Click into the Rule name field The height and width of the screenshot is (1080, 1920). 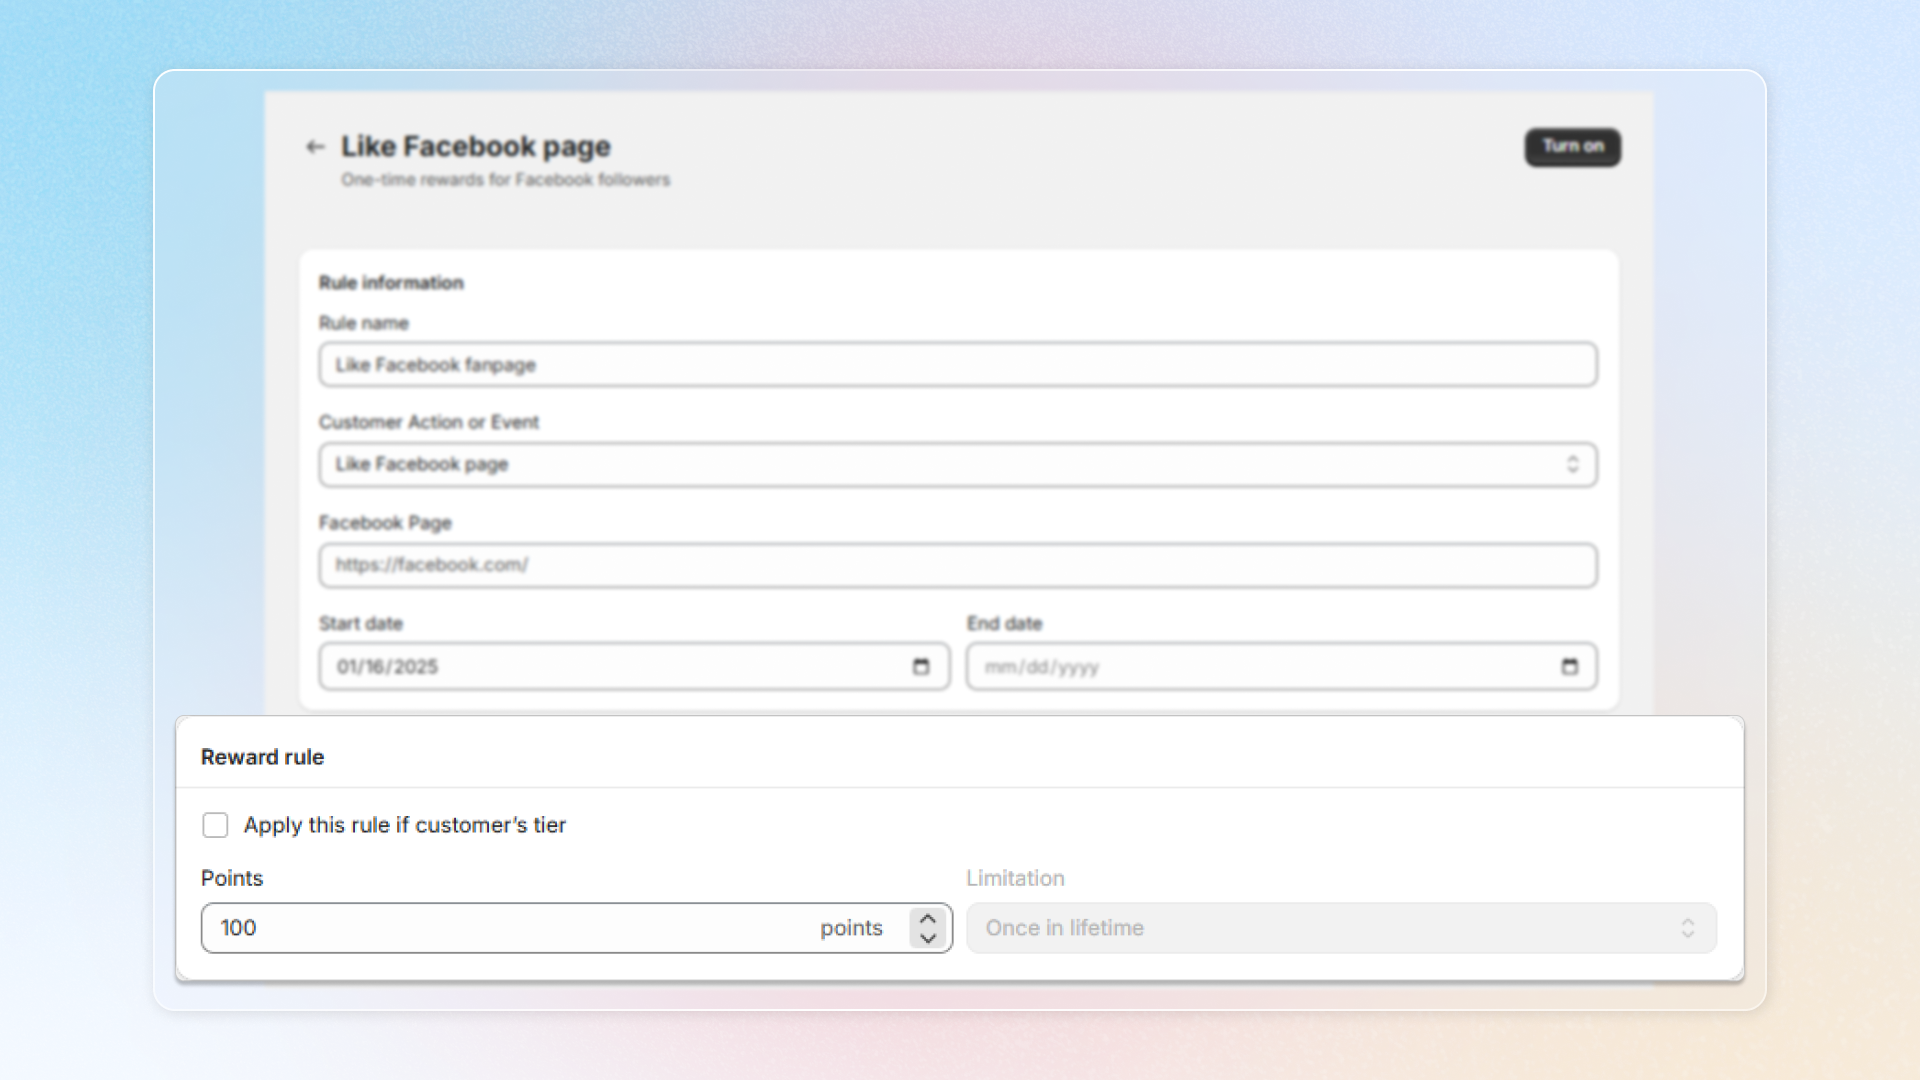pyautogui.click(x=957, y=365)
